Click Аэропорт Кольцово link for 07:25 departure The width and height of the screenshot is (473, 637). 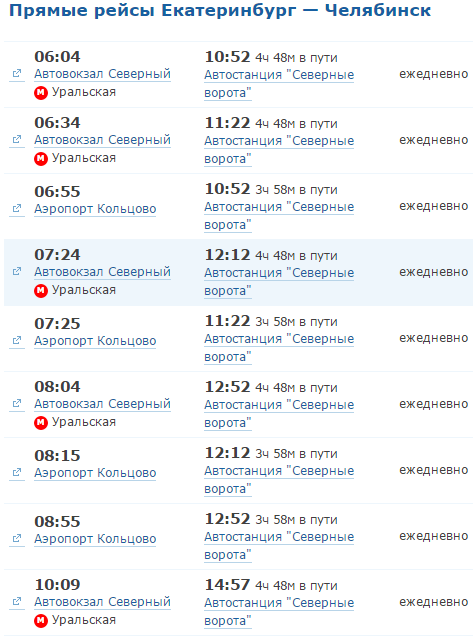pyautogui.click(x=95, y=341)
